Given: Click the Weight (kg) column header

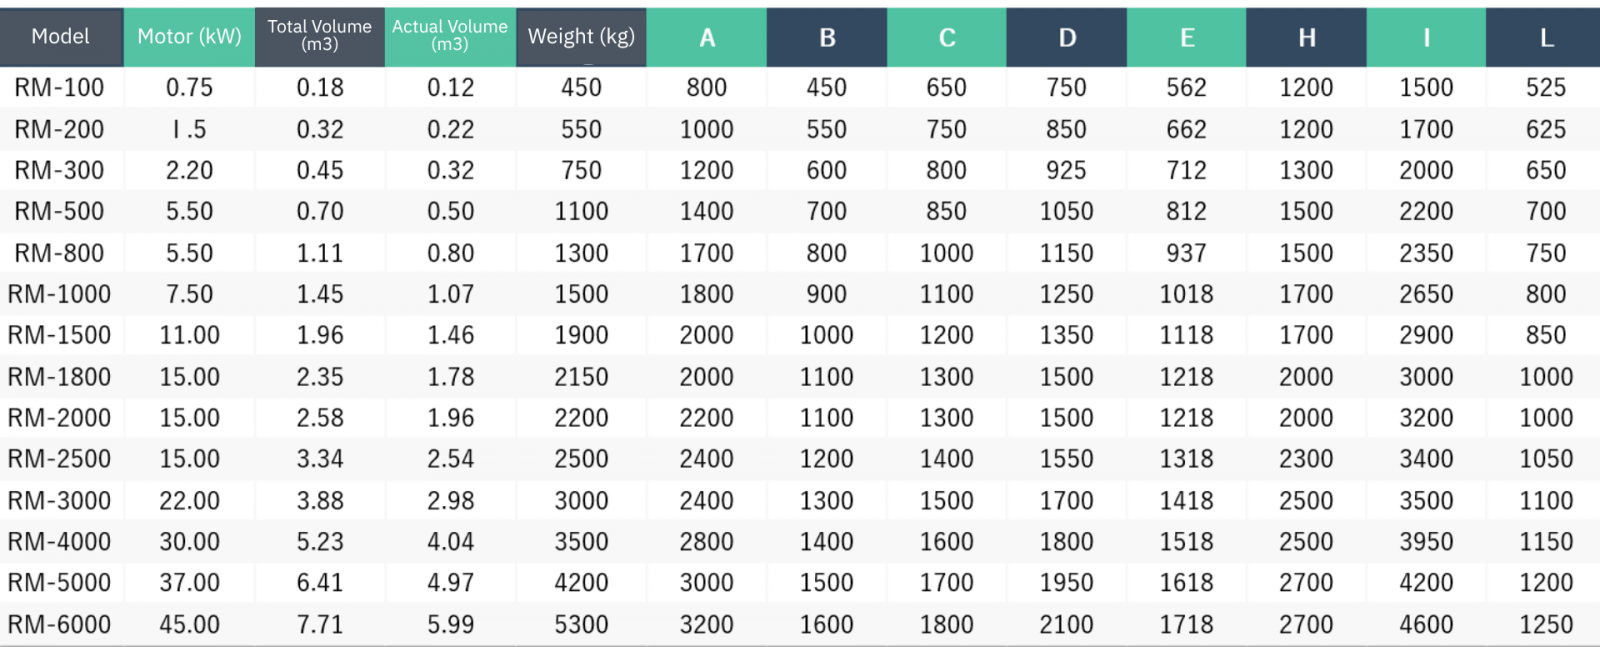Looking at the screenshot, I should coord(581,37).
